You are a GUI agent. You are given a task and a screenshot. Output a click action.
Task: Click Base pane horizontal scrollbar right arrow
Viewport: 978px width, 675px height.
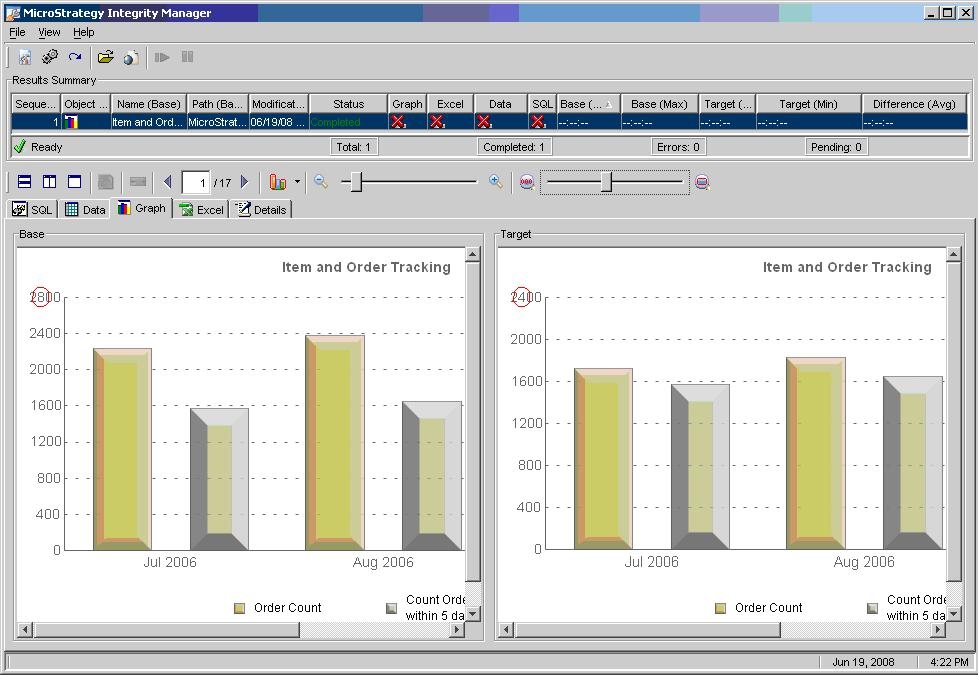click(457, 629)
